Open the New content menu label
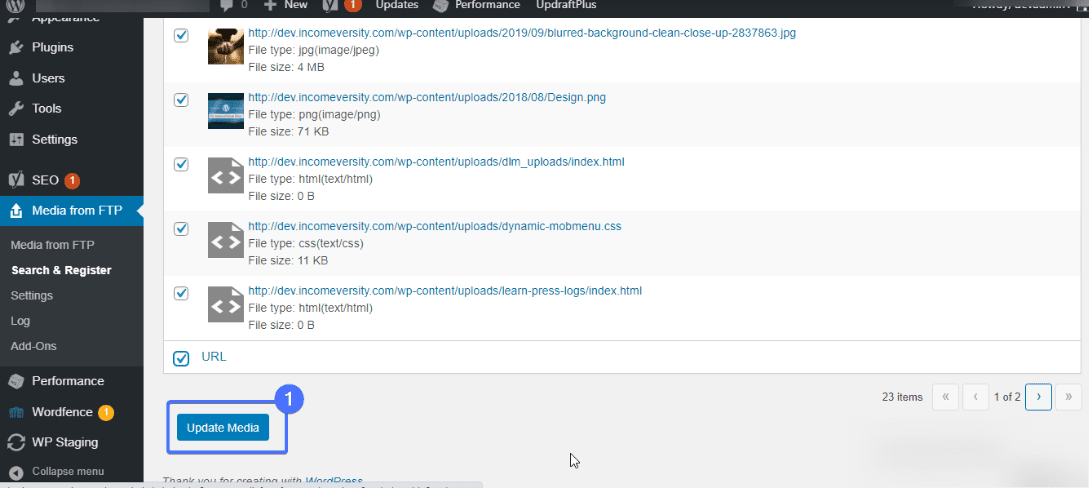 [x=296, y=5]
